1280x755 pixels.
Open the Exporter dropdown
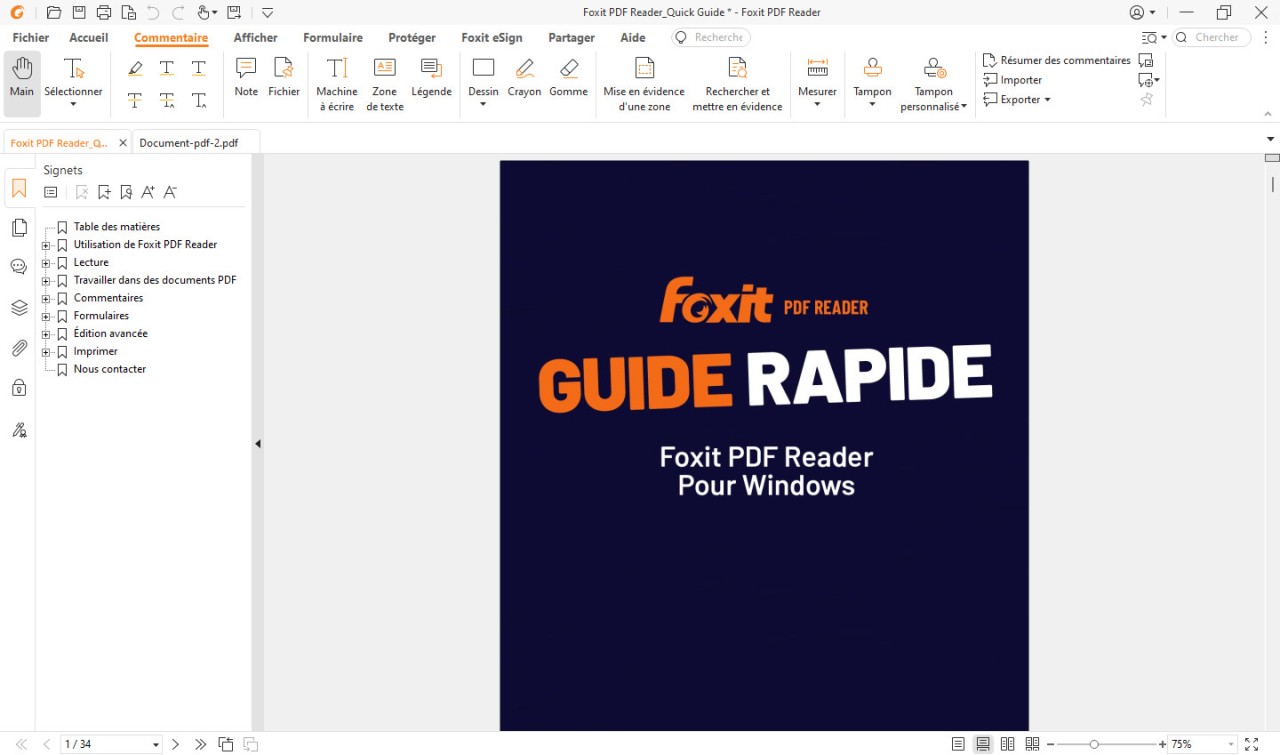point(1017,99)
